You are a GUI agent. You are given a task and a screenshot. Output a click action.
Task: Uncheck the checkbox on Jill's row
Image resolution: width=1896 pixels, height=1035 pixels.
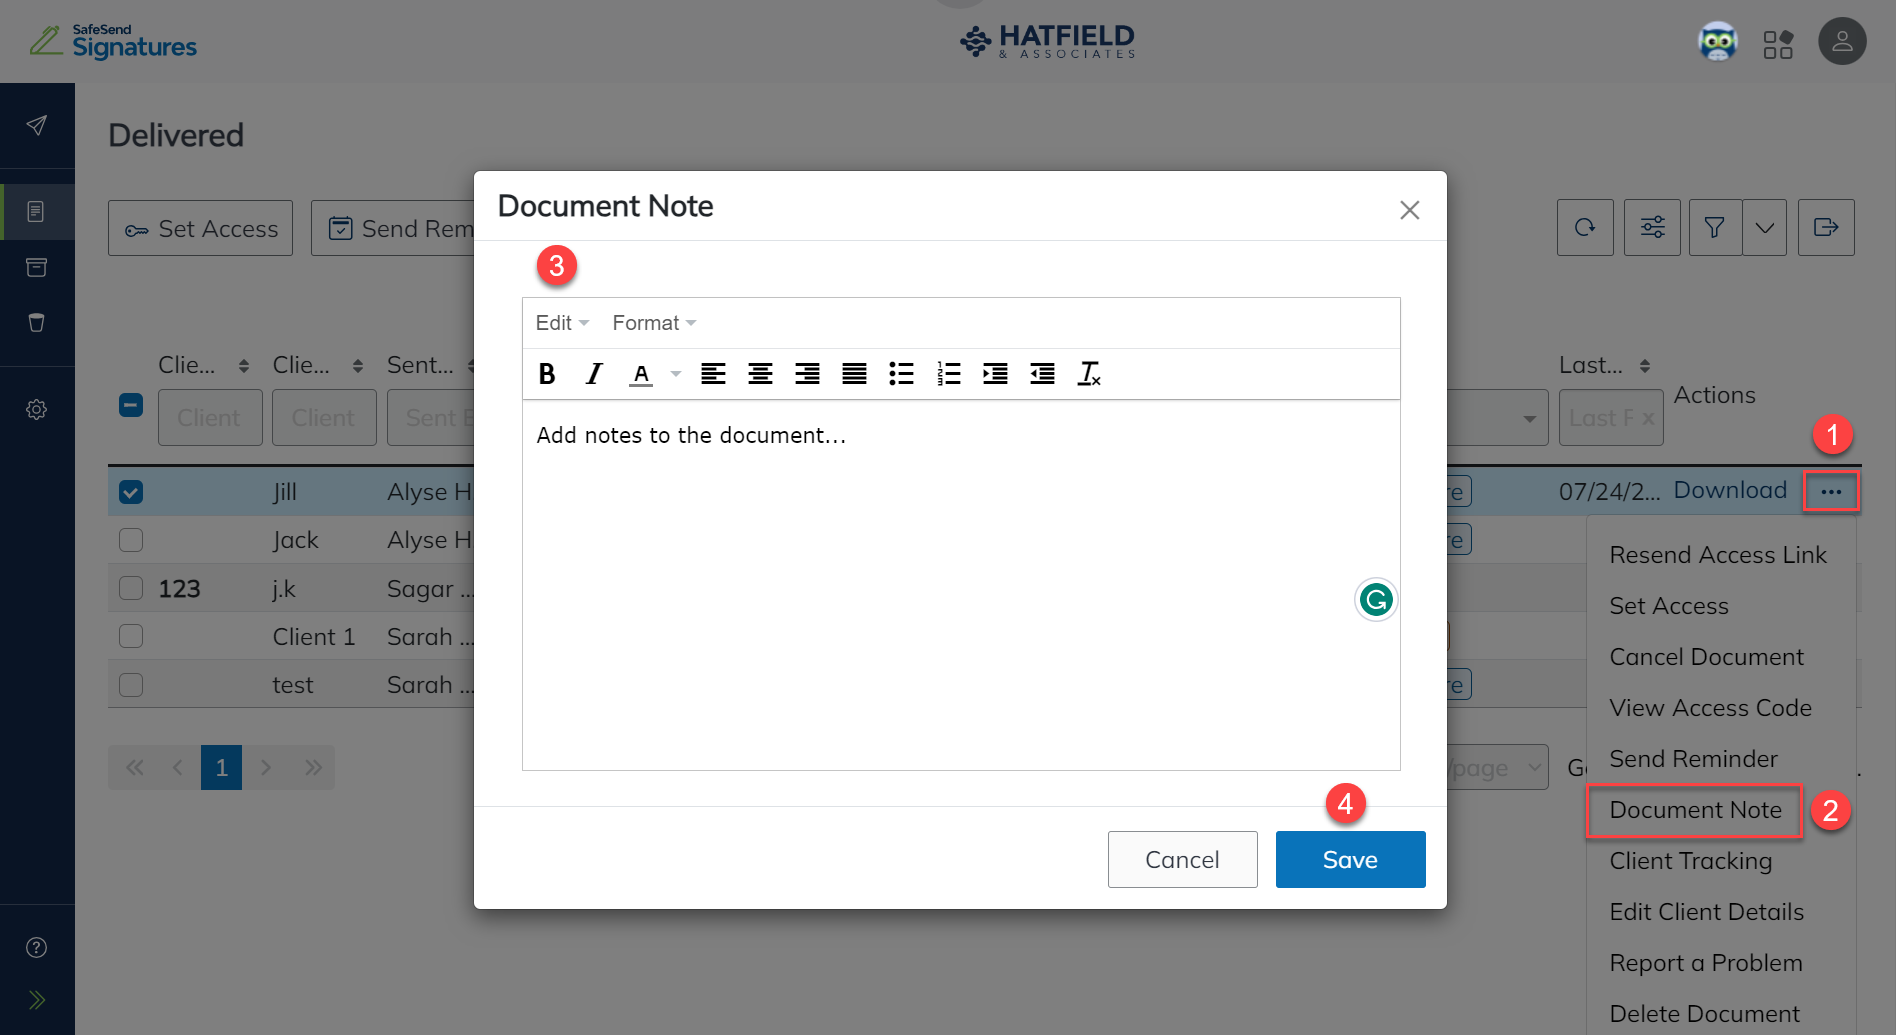click(130, 491)
